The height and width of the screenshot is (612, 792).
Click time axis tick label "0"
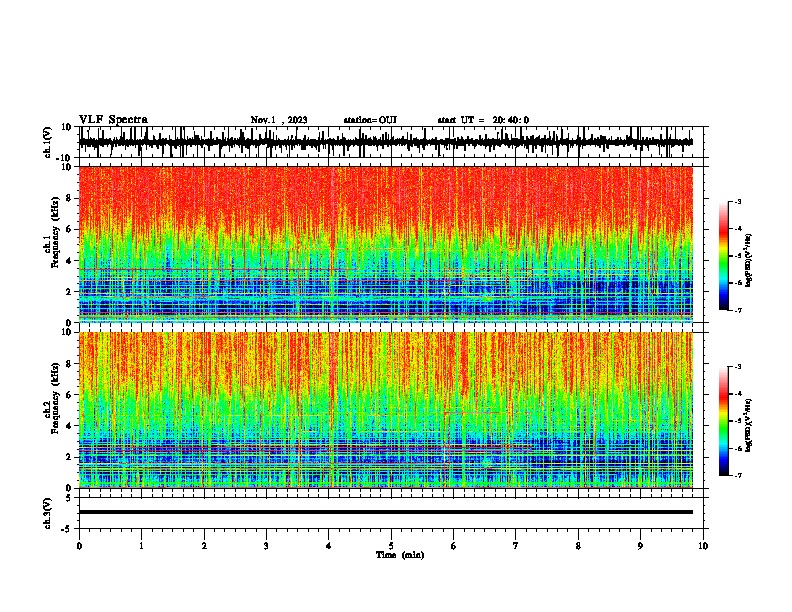79,546
